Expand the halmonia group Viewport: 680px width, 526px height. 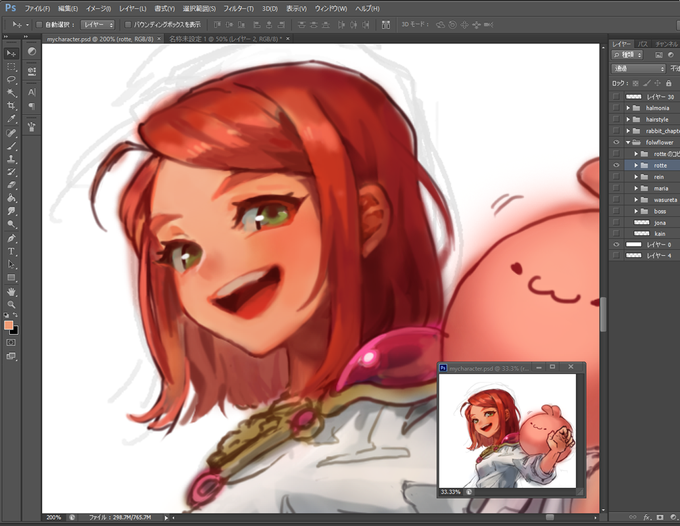coord(628,108)
